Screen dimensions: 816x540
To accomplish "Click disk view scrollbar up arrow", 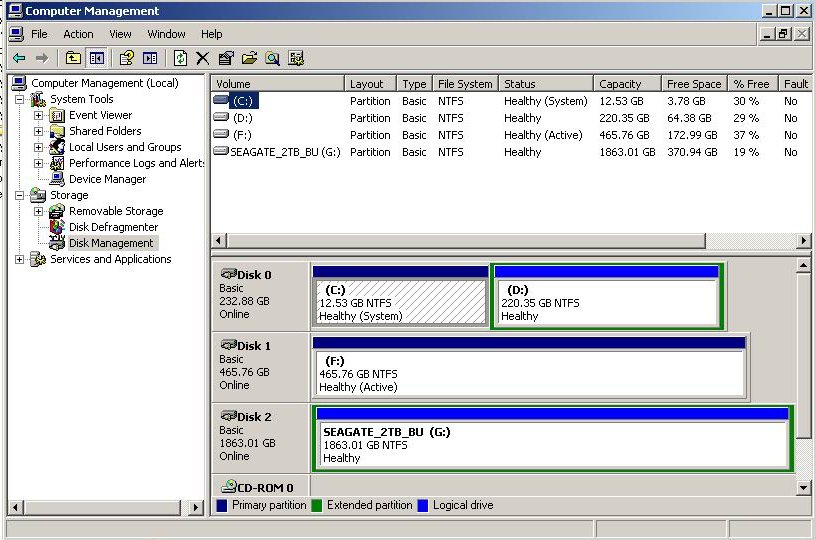I will coord(804,266).
